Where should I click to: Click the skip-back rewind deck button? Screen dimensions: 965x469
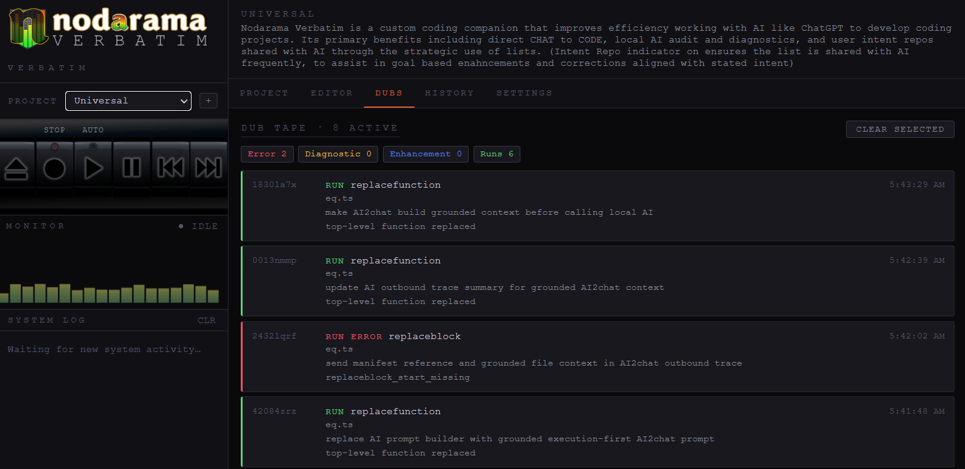click(x=170, y=167)
